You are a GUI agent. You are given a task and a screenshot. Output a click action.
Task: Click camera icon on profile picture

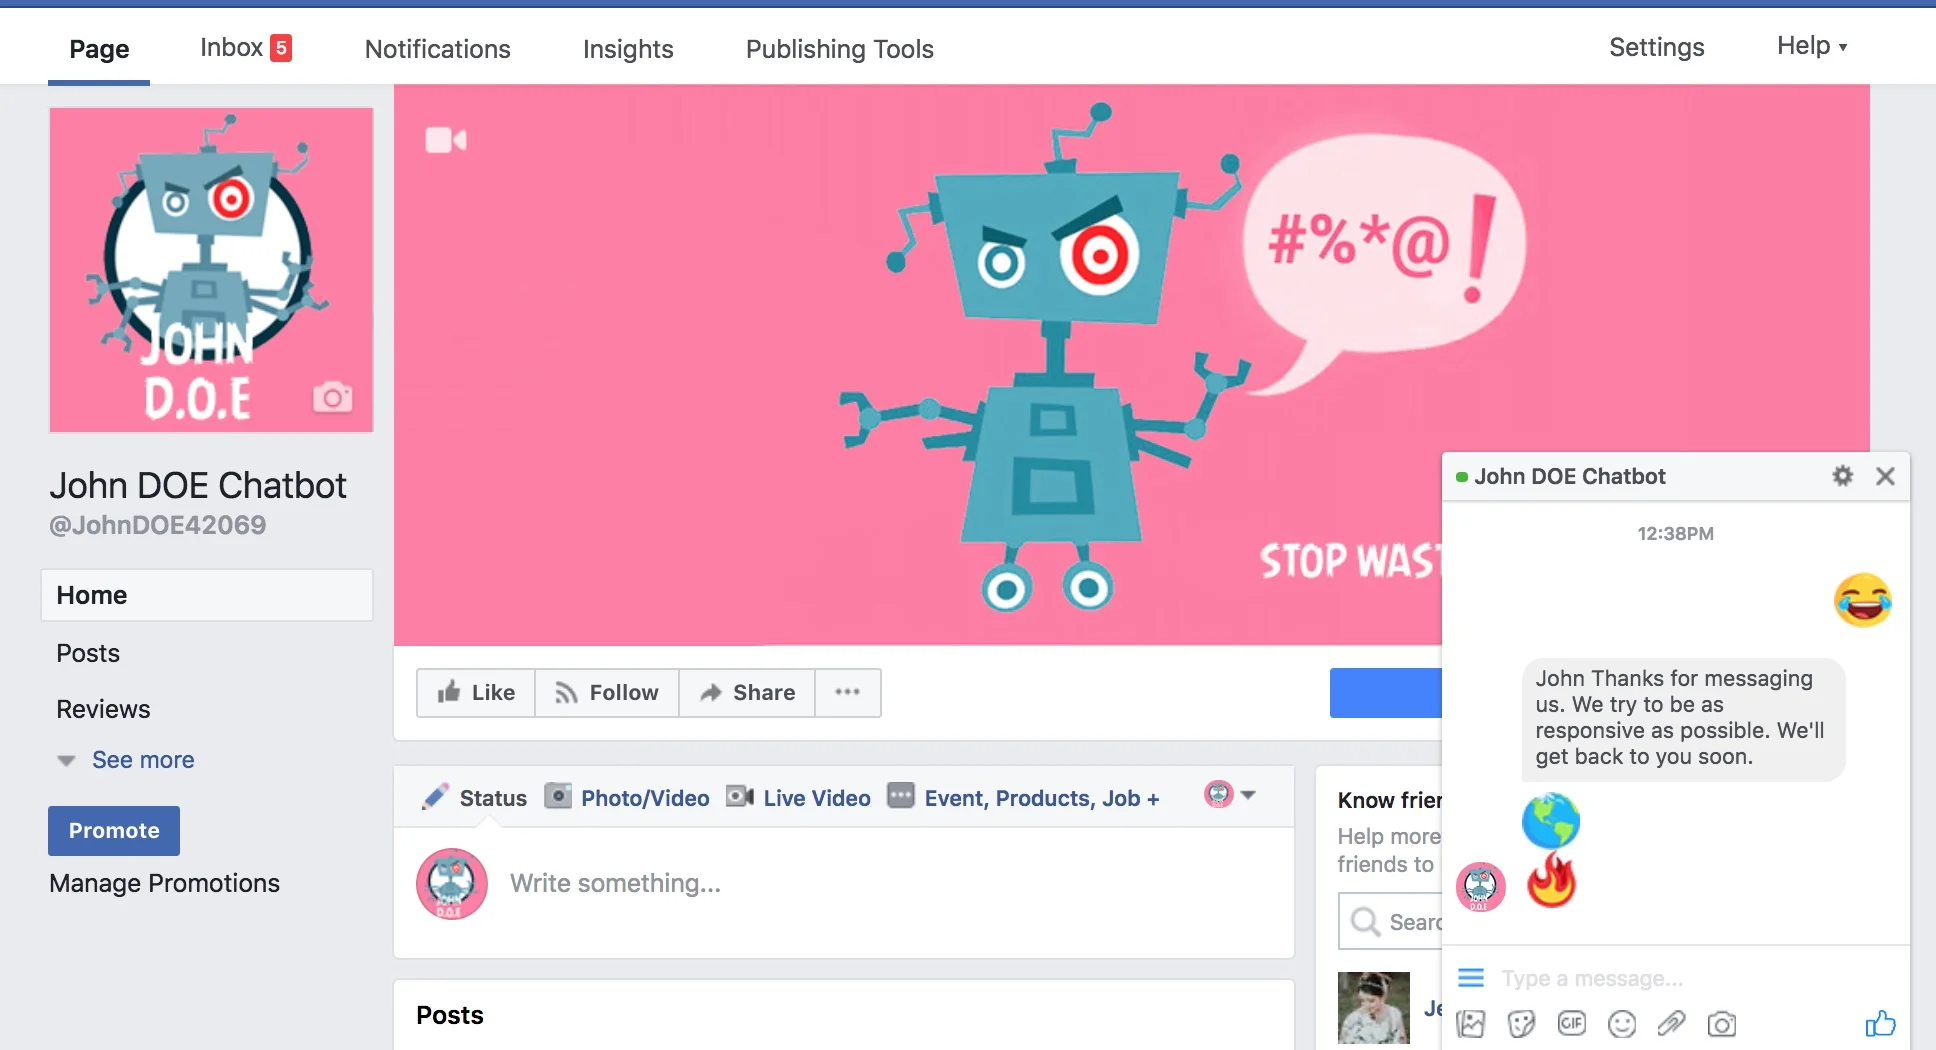[332, 397]
